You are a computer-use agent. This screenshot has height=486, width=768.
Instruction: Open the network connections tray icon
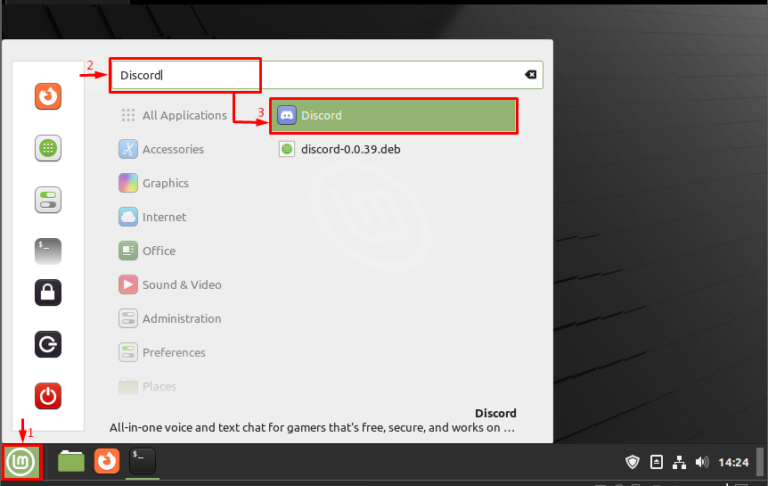(679, 462)
